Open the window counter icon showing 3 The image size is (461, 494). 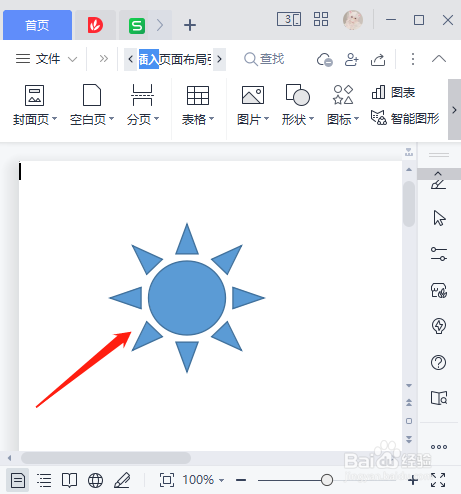coord(289,19)
